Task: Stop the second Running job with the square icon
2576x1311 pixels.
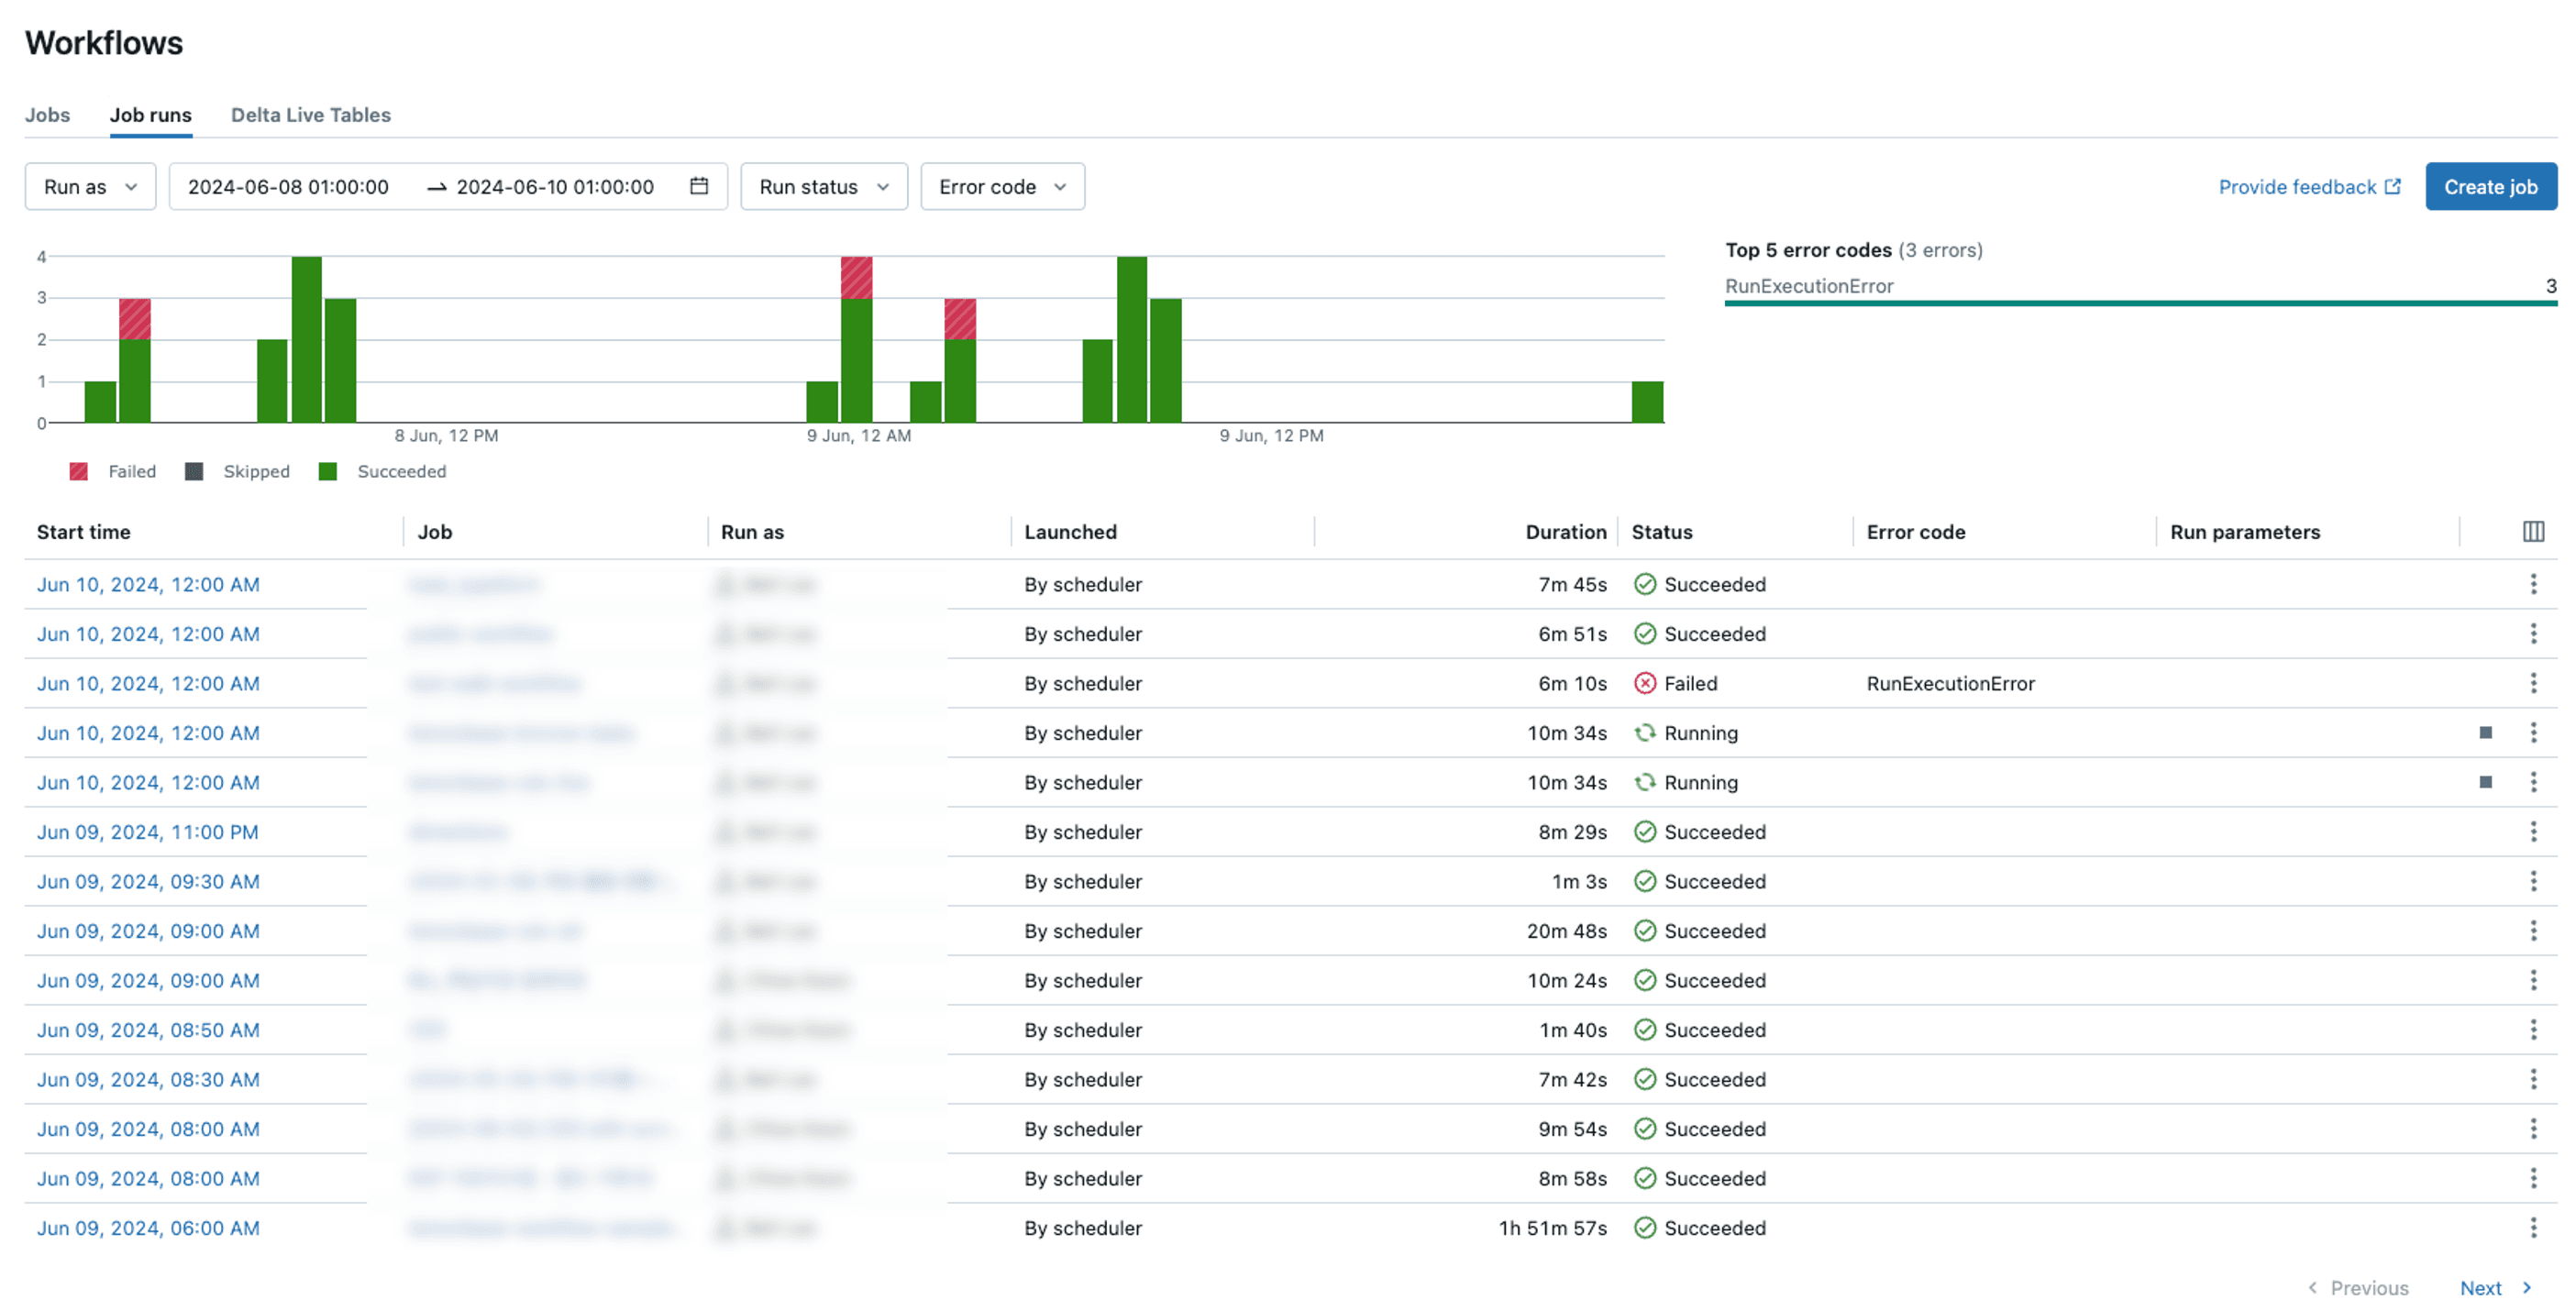Action: pyautogui.click(x=2485, y=782)
